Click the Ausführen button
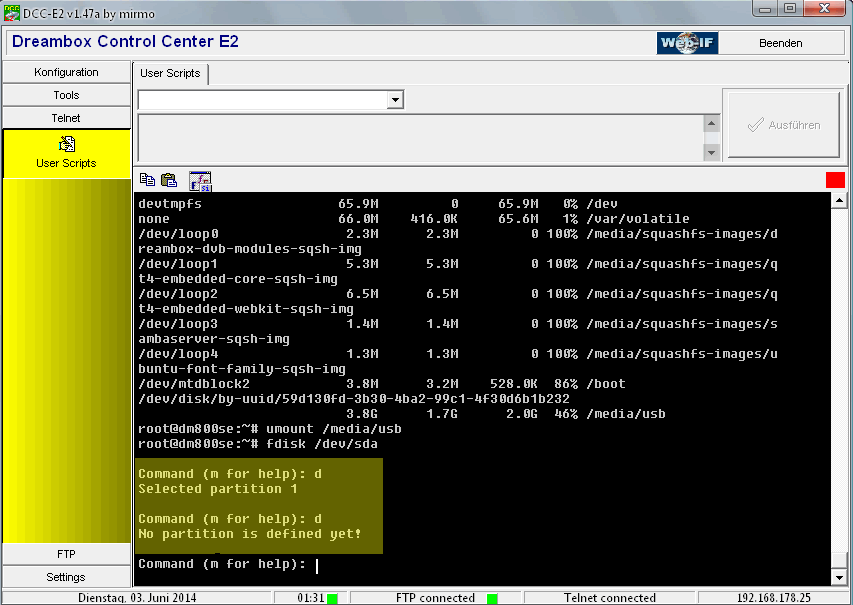 point(783,125)
